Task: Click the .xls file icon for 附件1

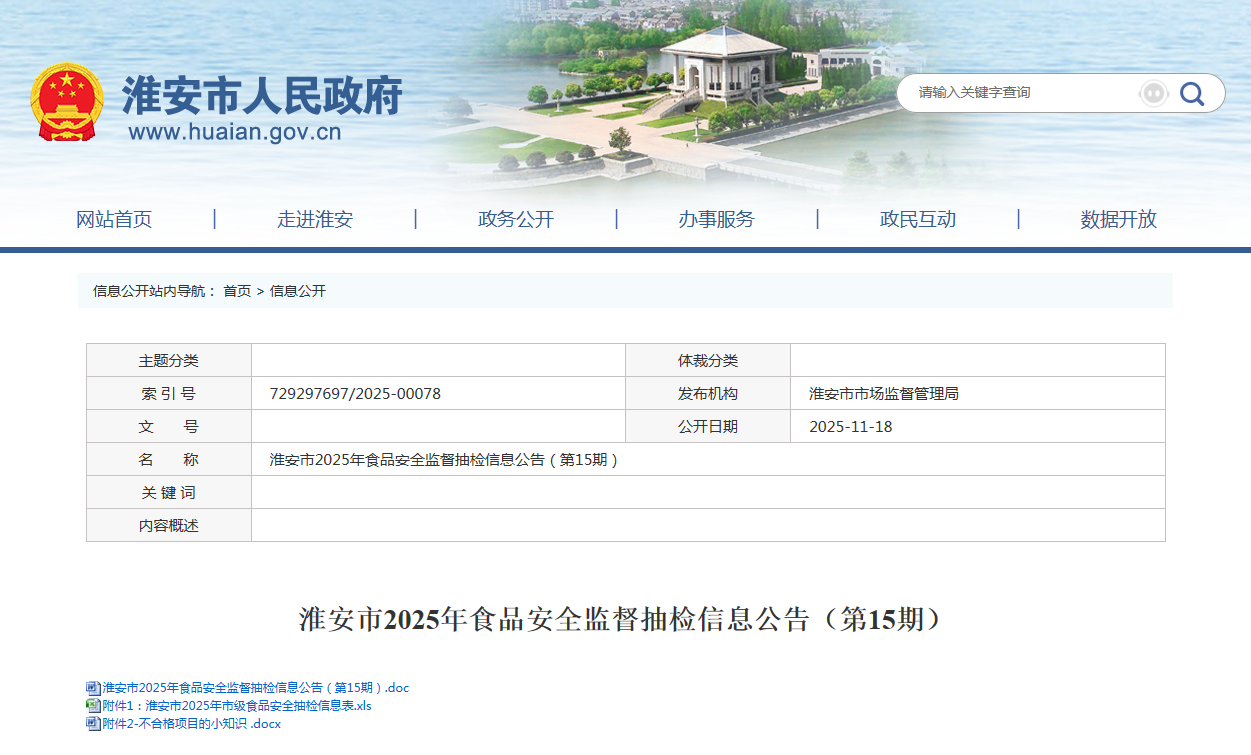Action: click(x=93, y=706)
